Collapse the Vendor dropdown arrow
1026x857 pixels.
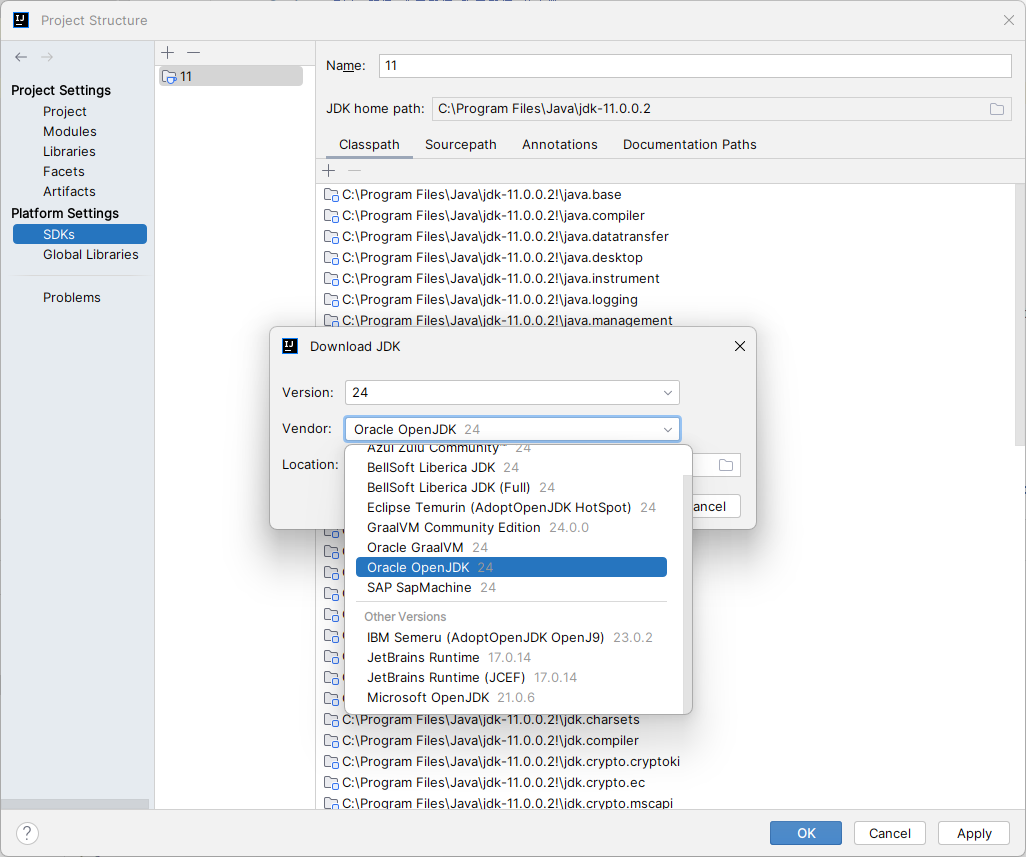pos(667,430)
